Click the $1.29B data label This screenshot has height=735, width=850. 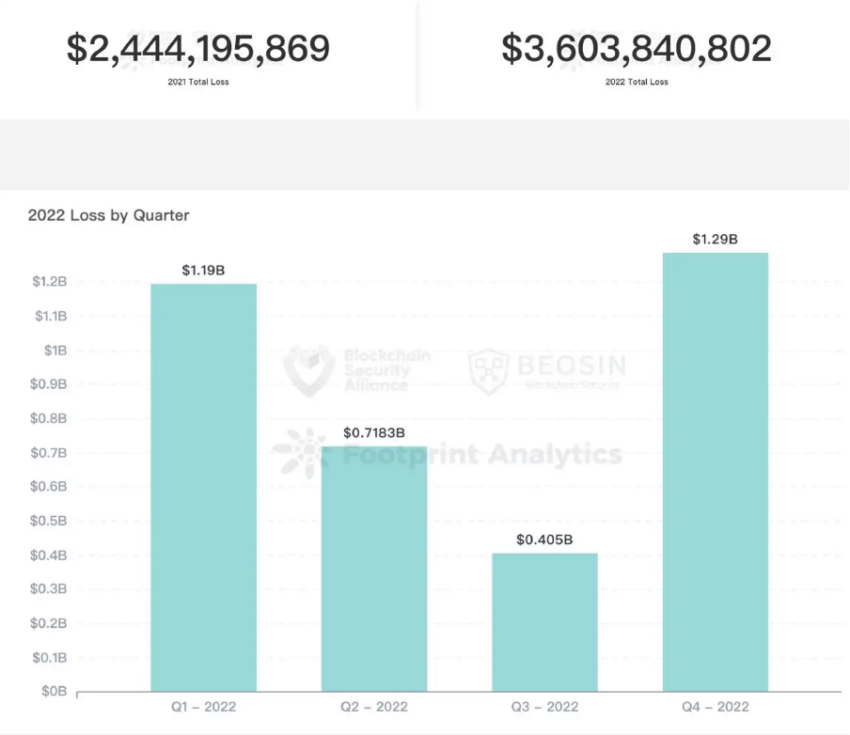716,239
